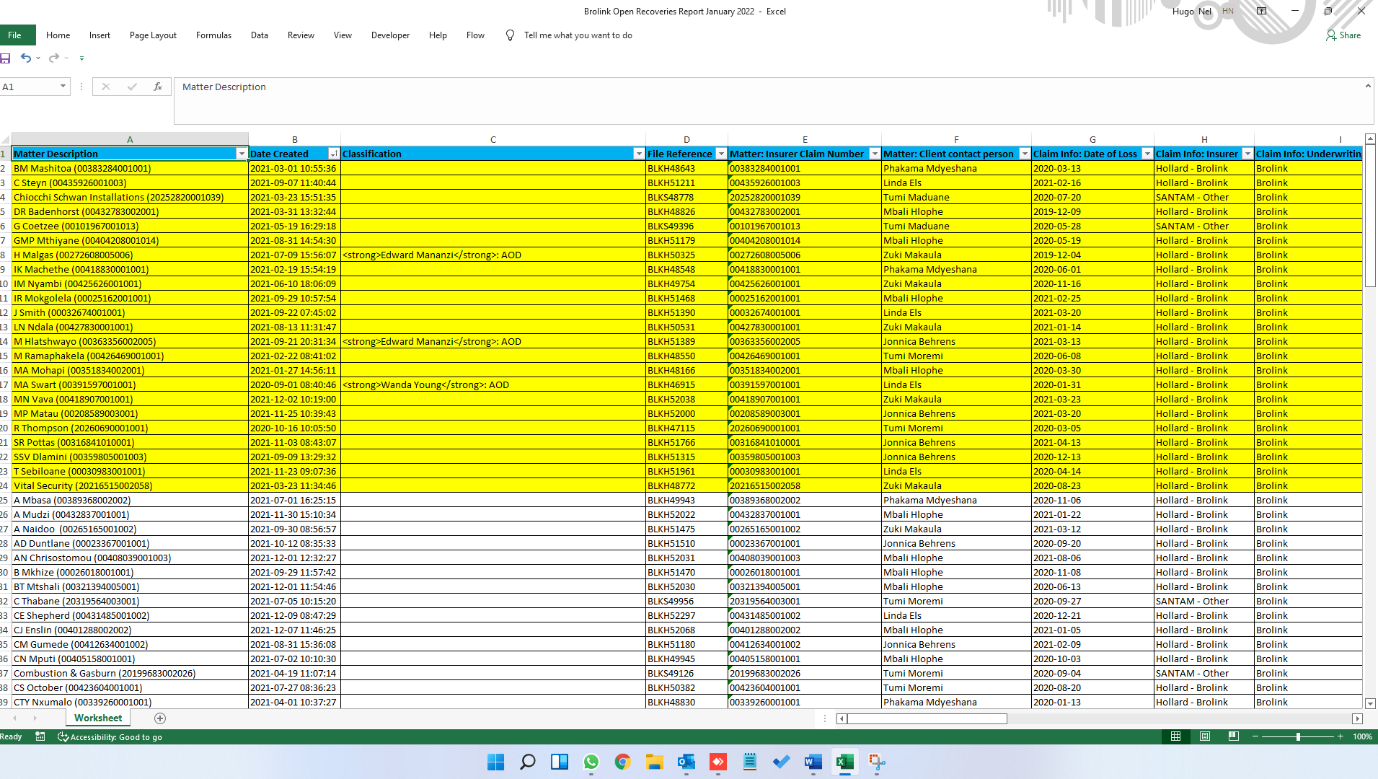Select cell Combustion & Gasburn (20199683002026)
The image size is (1378, 779).
coord(130,673)
